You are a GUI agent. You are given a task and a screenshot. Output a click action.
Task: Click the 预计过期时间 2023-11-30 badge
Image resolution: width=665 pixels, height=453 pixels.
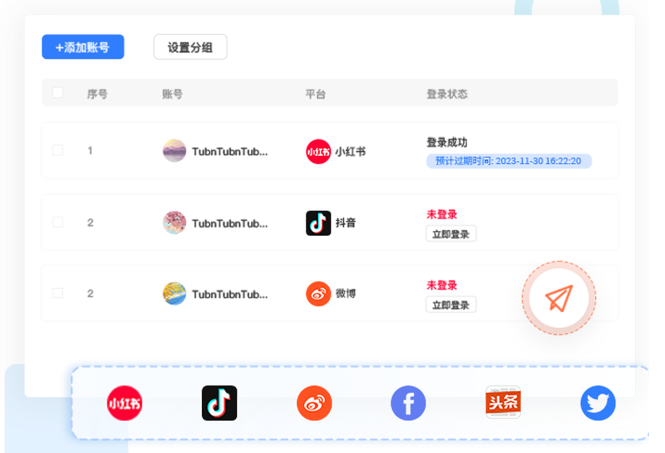point(509,161)
